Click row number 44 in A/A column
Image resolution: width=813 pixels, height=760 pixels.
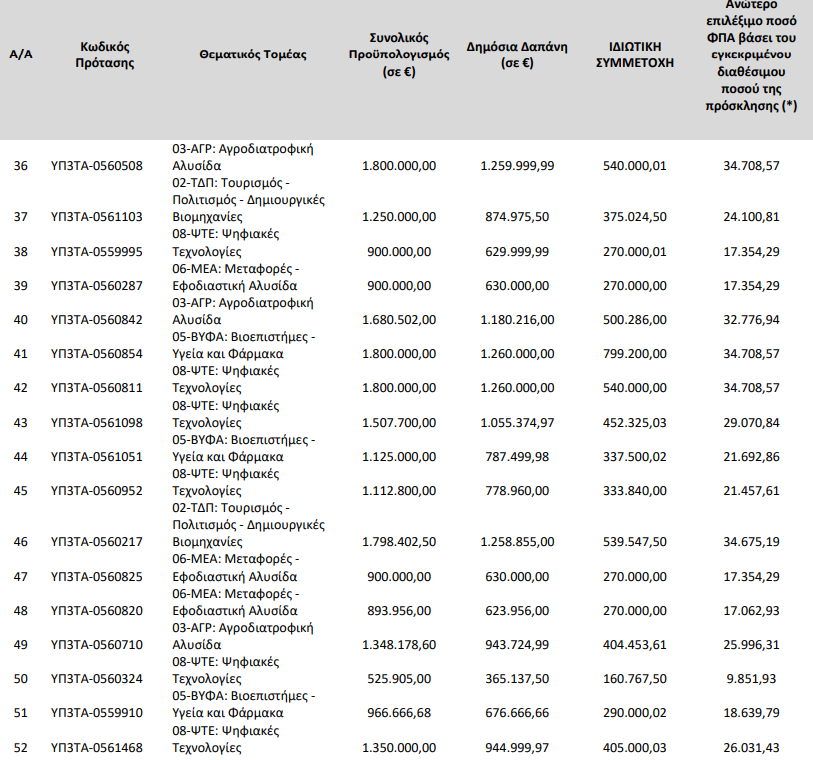point(21,456)
